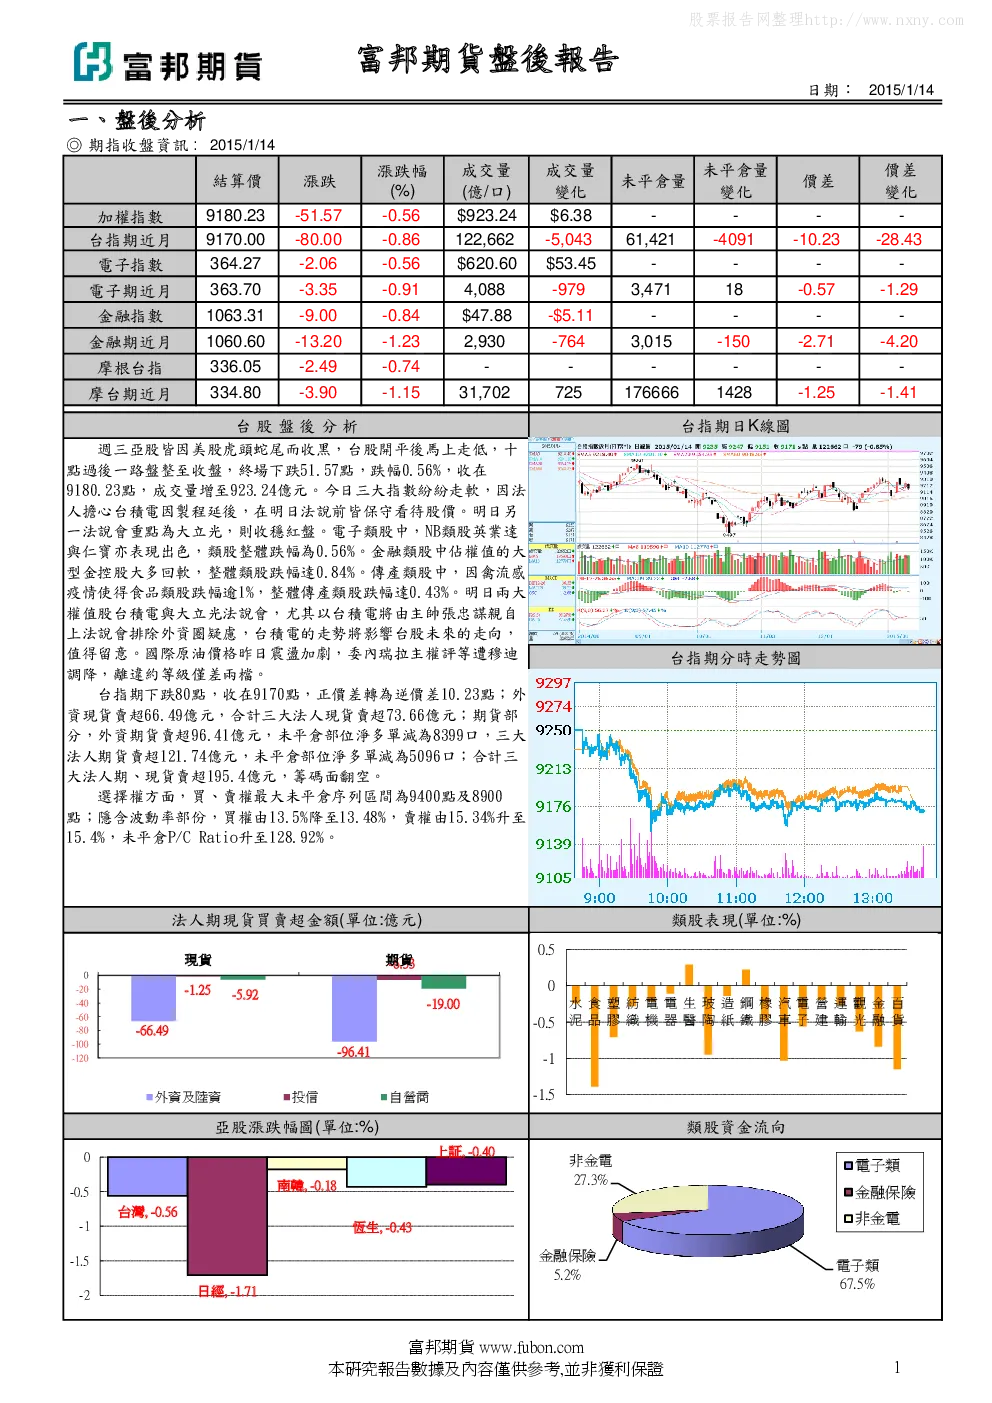Viewport: 992px width, 1403px height.
Task: Select the 電子期近月 row label
Action: point(130,291)
